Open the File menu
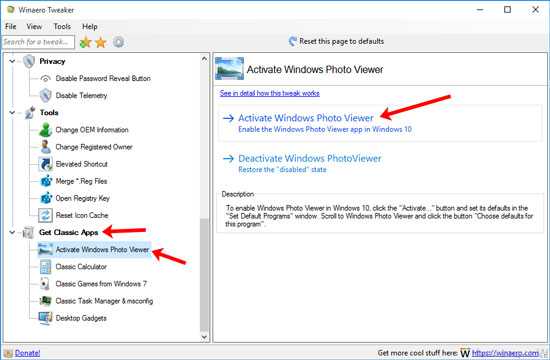Screen dimensions: 550x360 [x=11, y=27]
